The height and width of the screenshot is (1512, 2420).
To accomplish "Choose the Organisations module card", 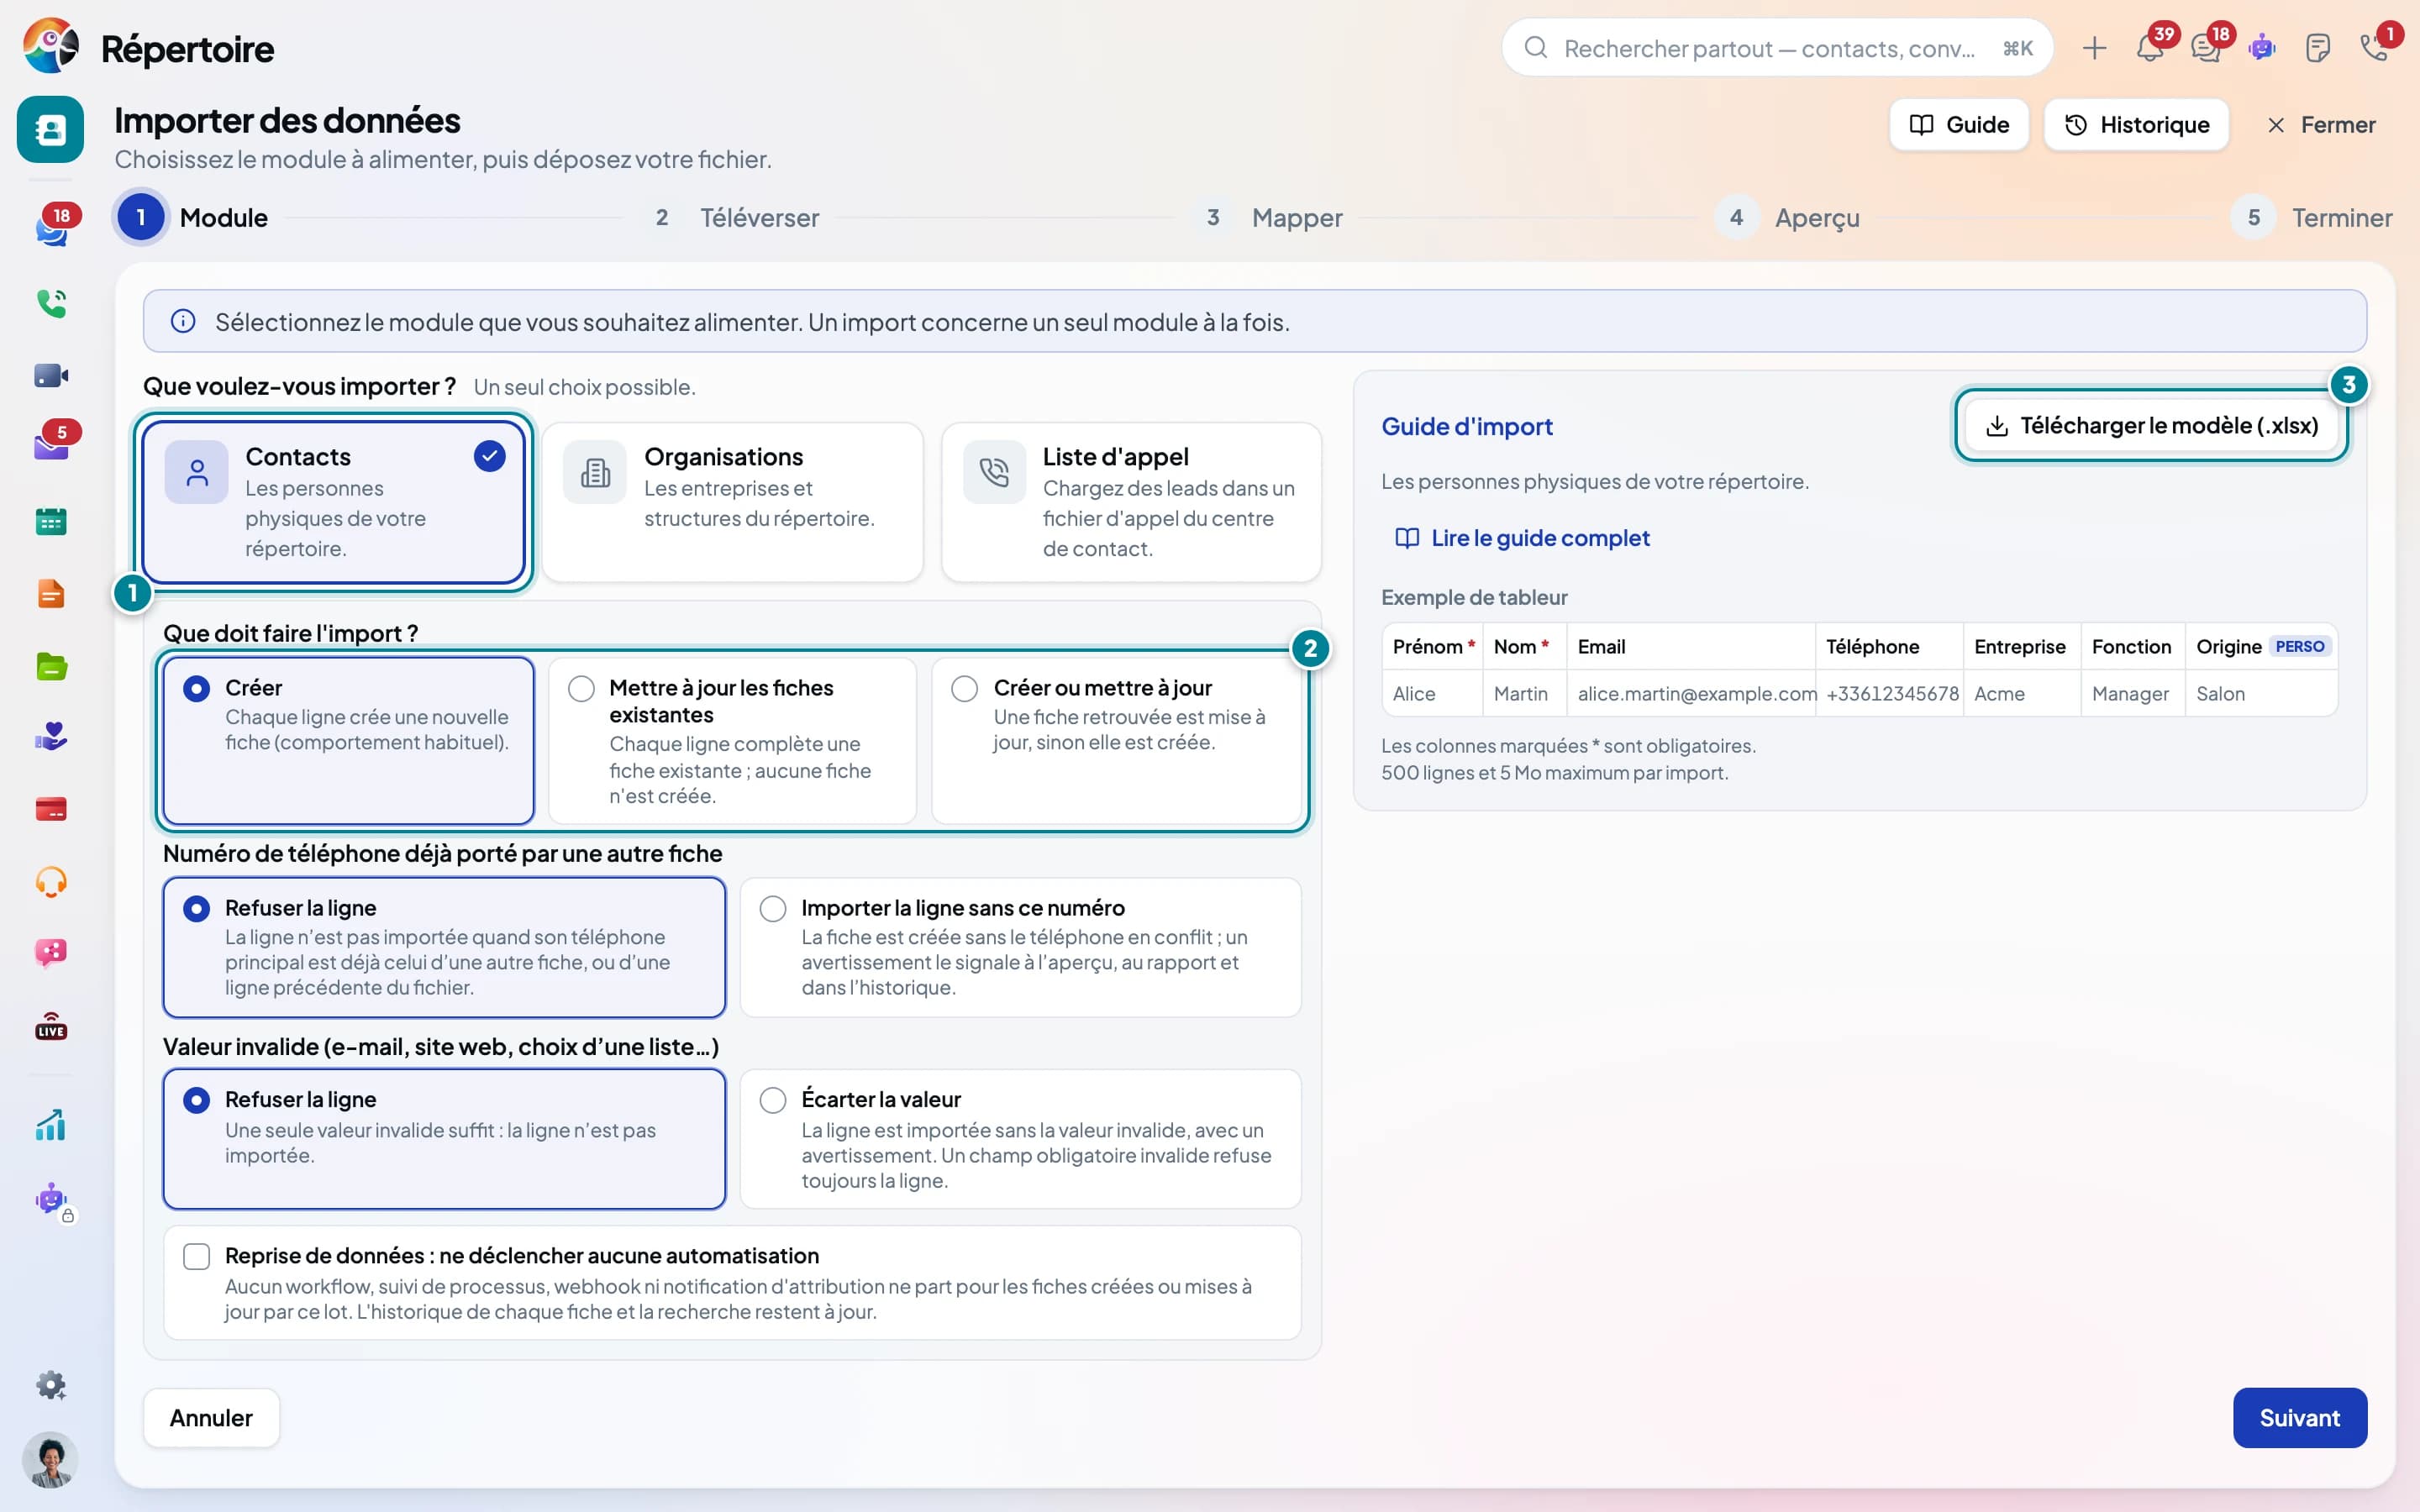I will point(732,502).
